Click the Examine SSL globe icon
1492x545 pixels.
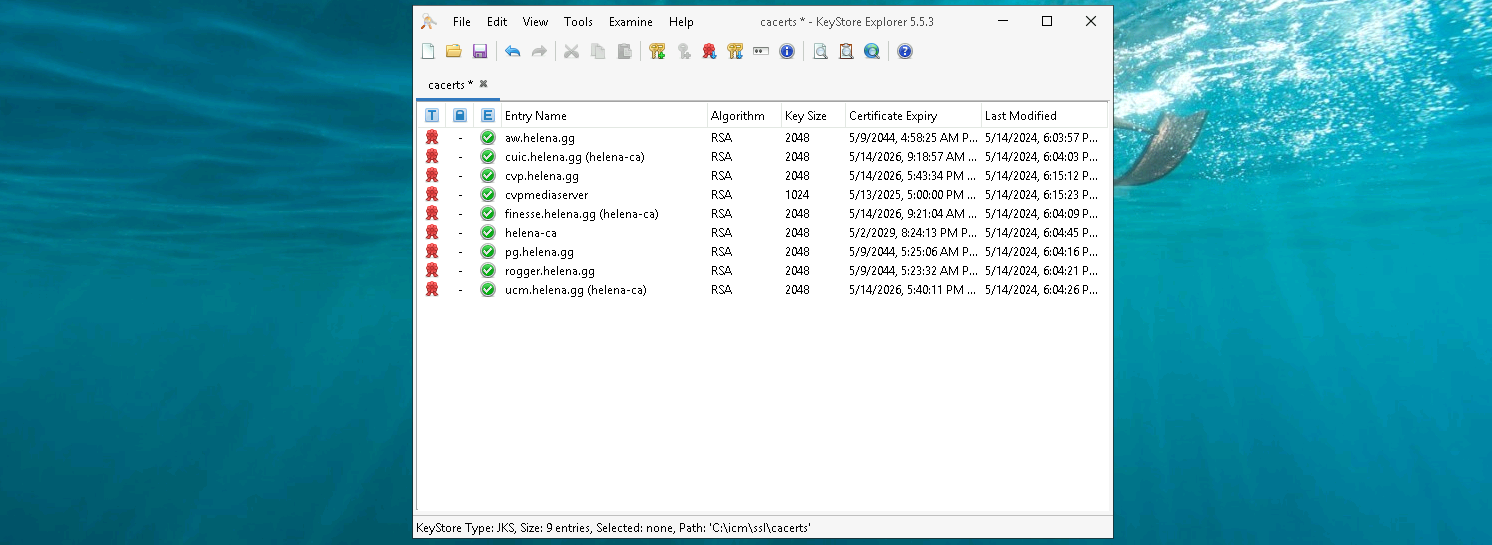click(x=872, y=51)
